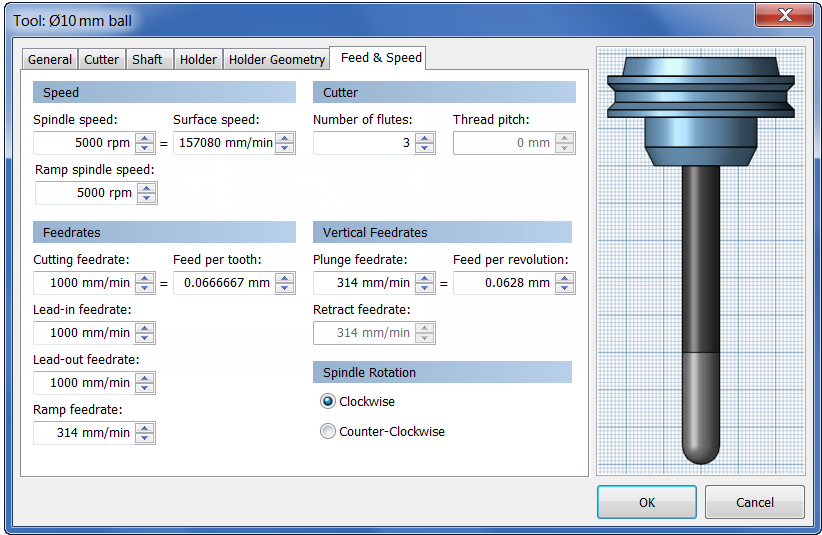
Task: Select Clockwise spindle rotation
Action: [358, 401]
